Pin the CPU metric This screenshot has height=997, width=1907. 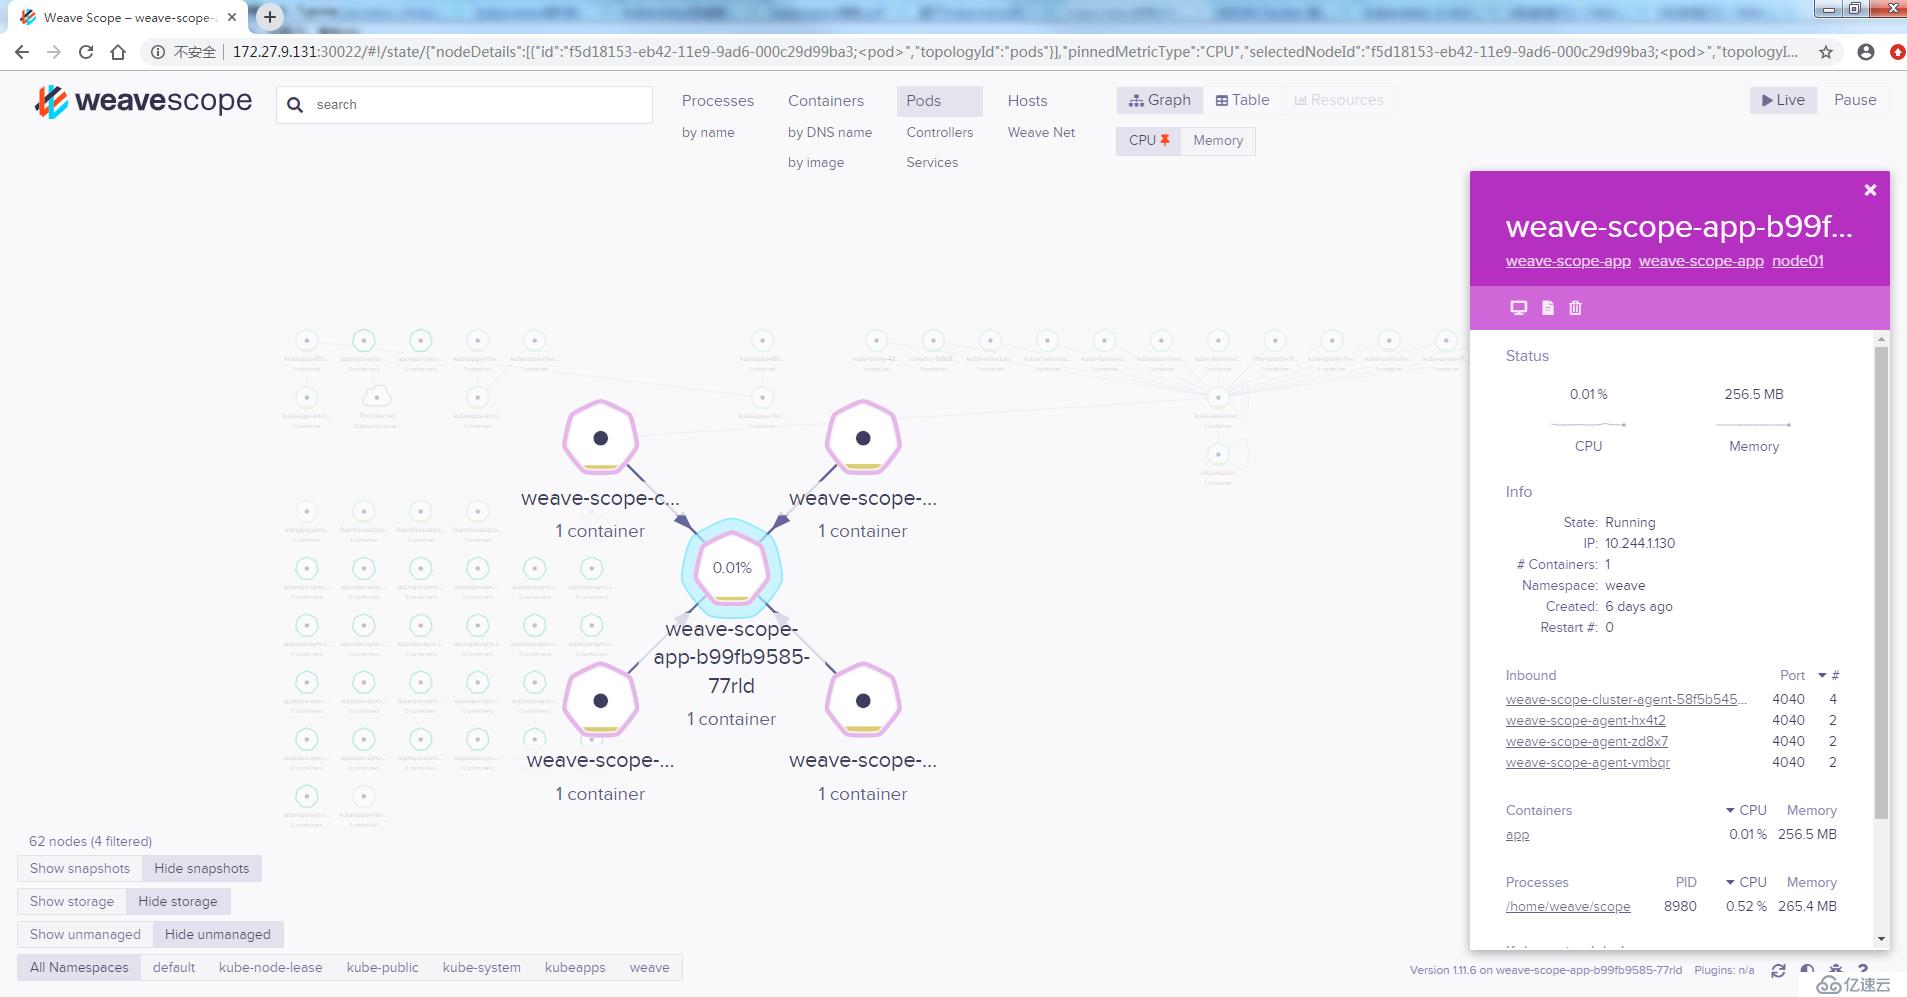pyautogui.click(x=1148, y=141)
